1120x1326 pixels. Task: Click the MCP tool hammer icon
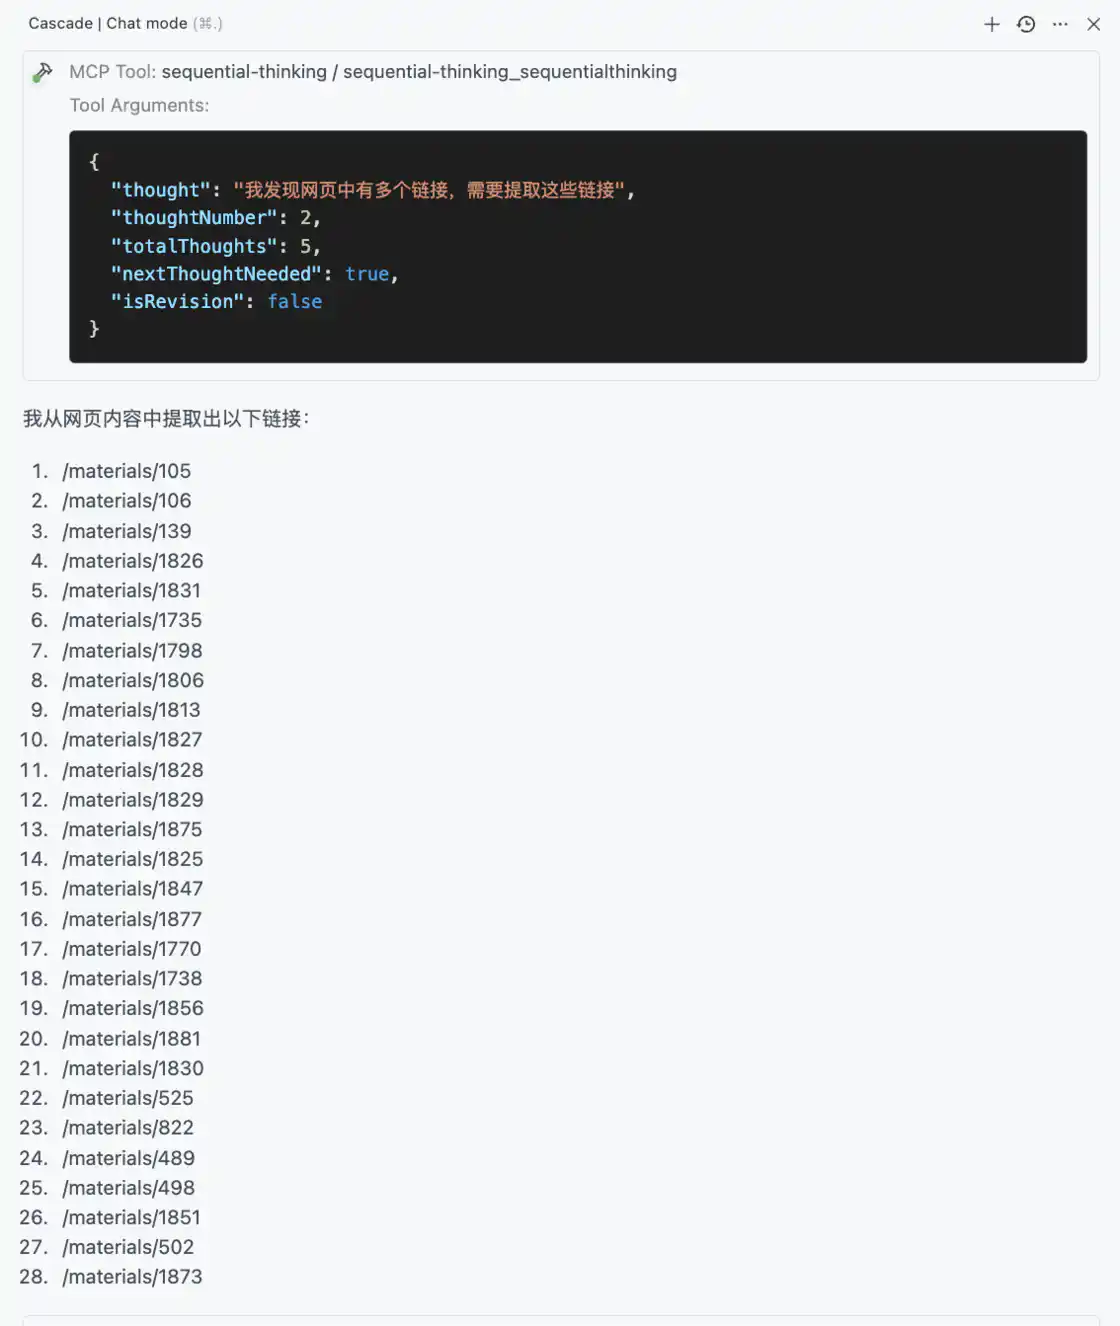click(x=43, y=73)
